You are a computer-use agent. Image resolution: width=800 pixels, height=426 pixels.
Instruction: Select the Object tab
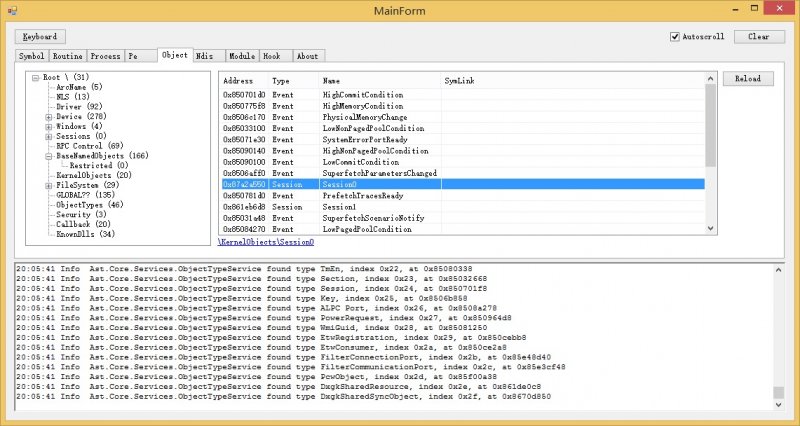point(175,55)
